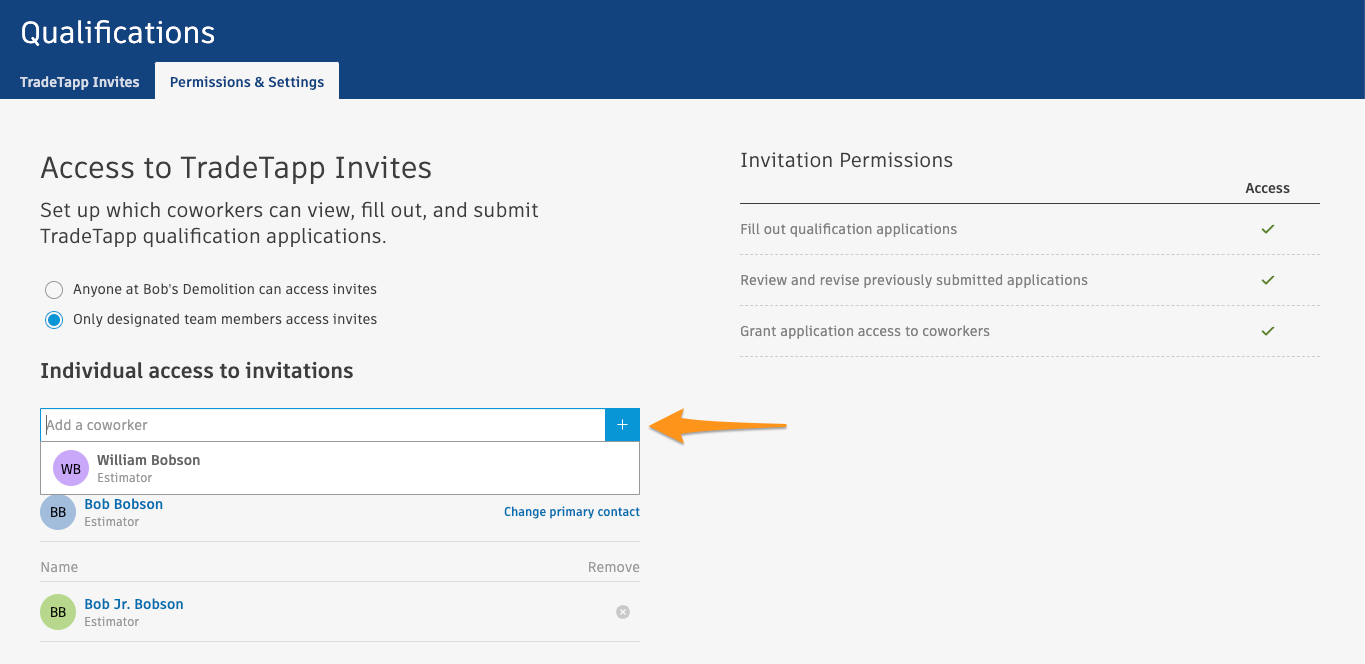This screenshot has width=1365, height=664.
Task: Focus the Add a coworker input field
Action: coord(322,425)
